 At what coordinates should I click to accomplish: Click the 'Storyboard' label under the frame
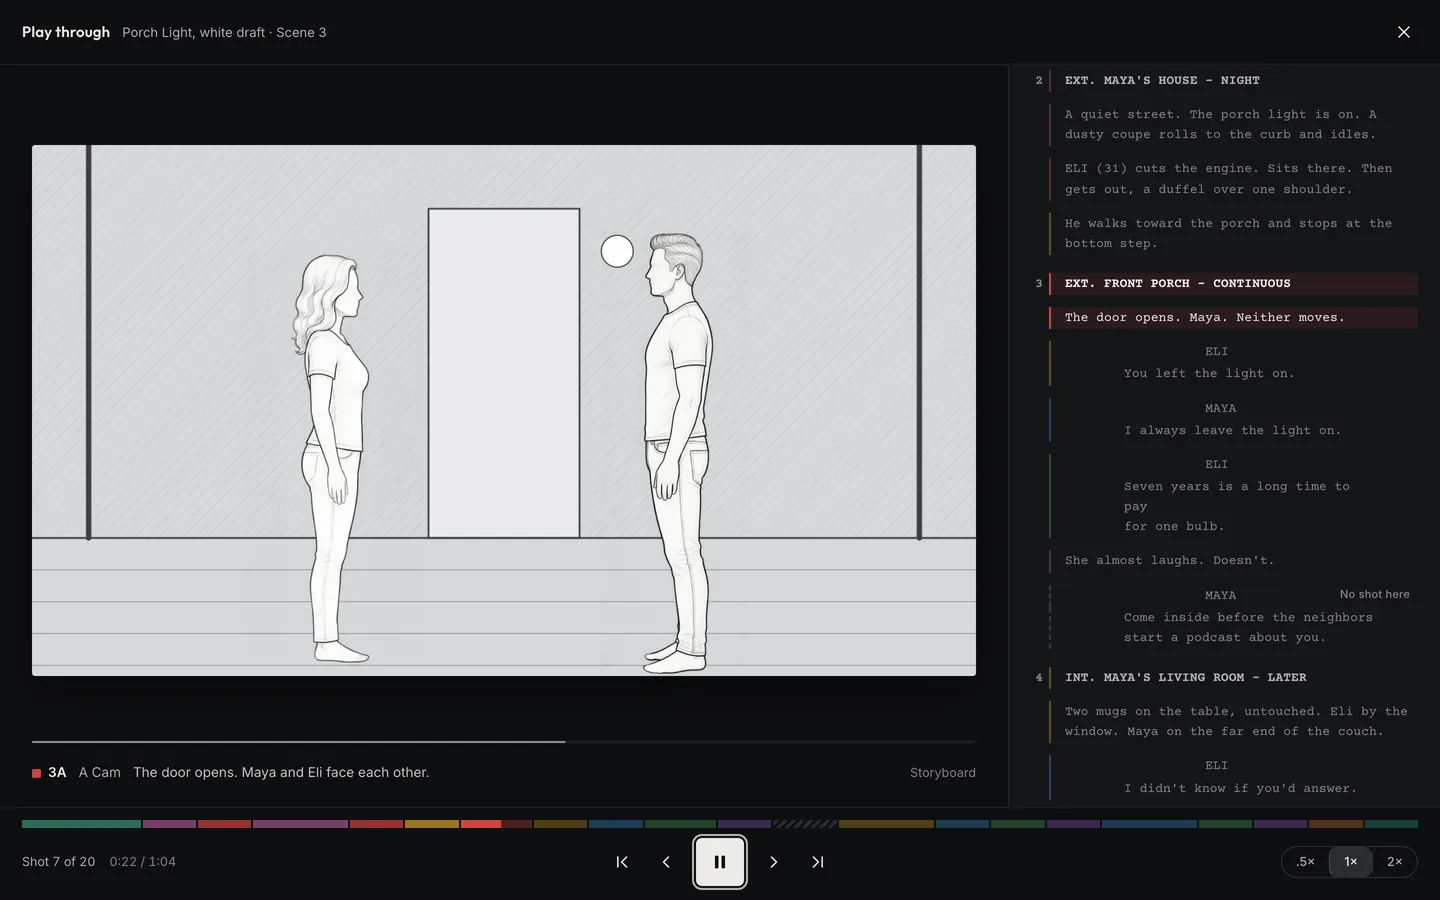click(943, 773)
